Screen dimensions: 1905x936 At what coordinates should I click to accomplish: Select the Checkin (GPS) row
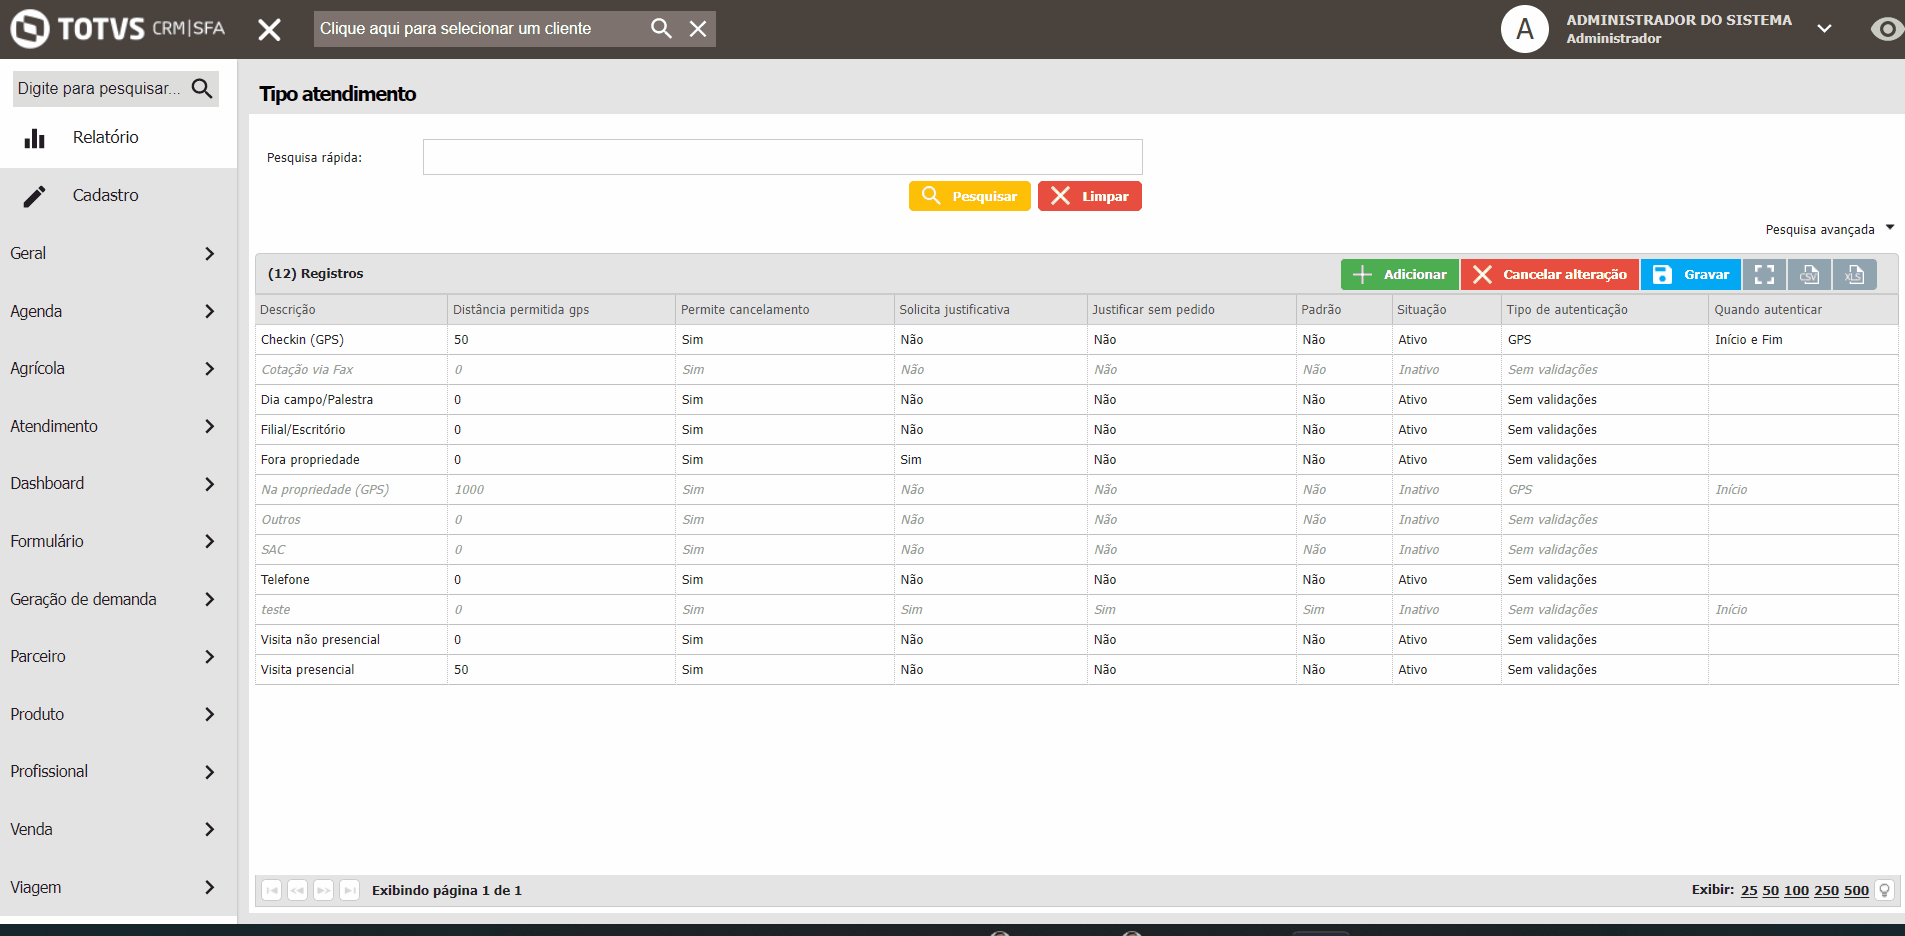[1076, 340]
